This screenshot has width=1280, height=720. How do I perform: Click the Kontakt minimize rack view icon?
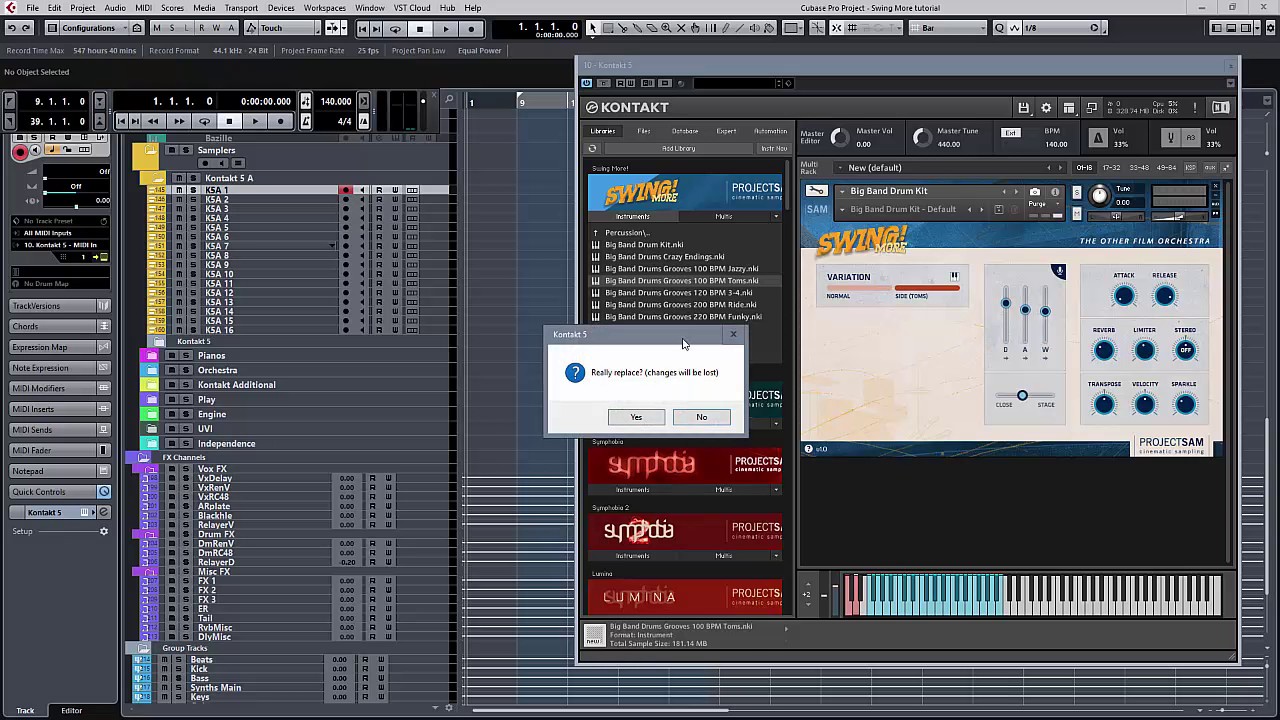(x=1092, y=108)
